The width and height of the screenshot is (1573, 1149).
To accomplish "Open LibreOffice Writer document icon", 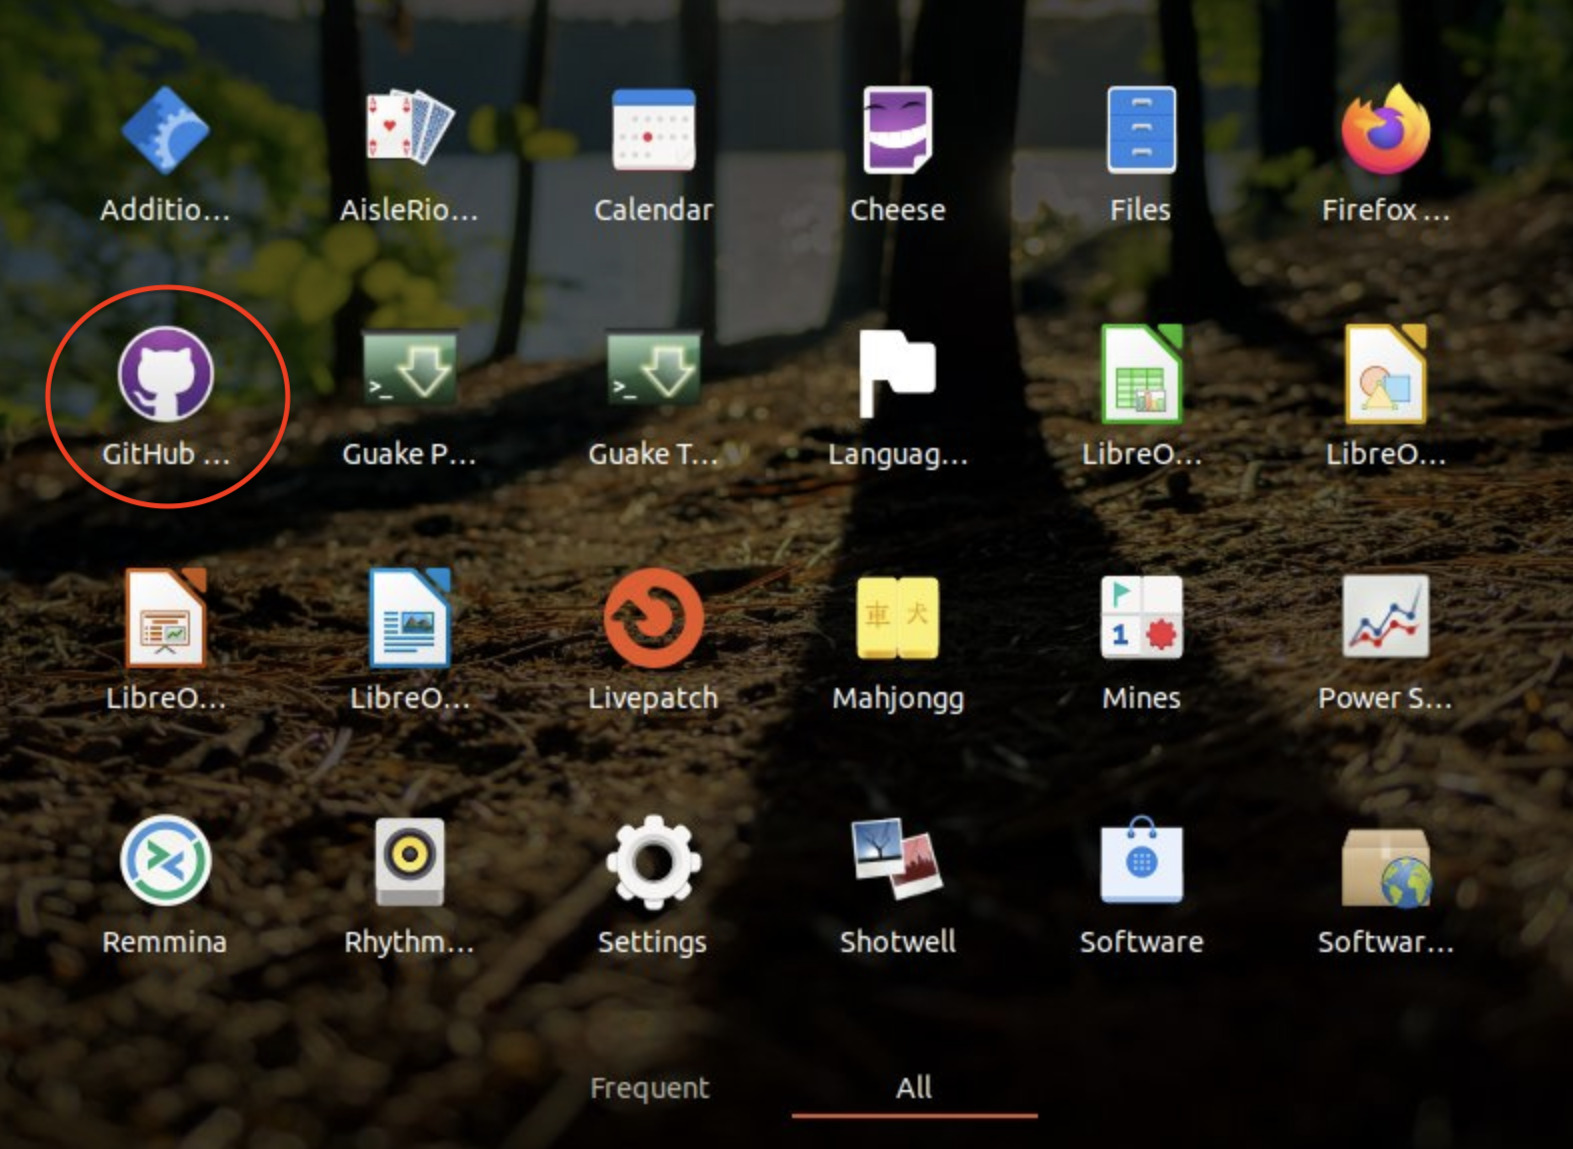I will pos(408,618).
